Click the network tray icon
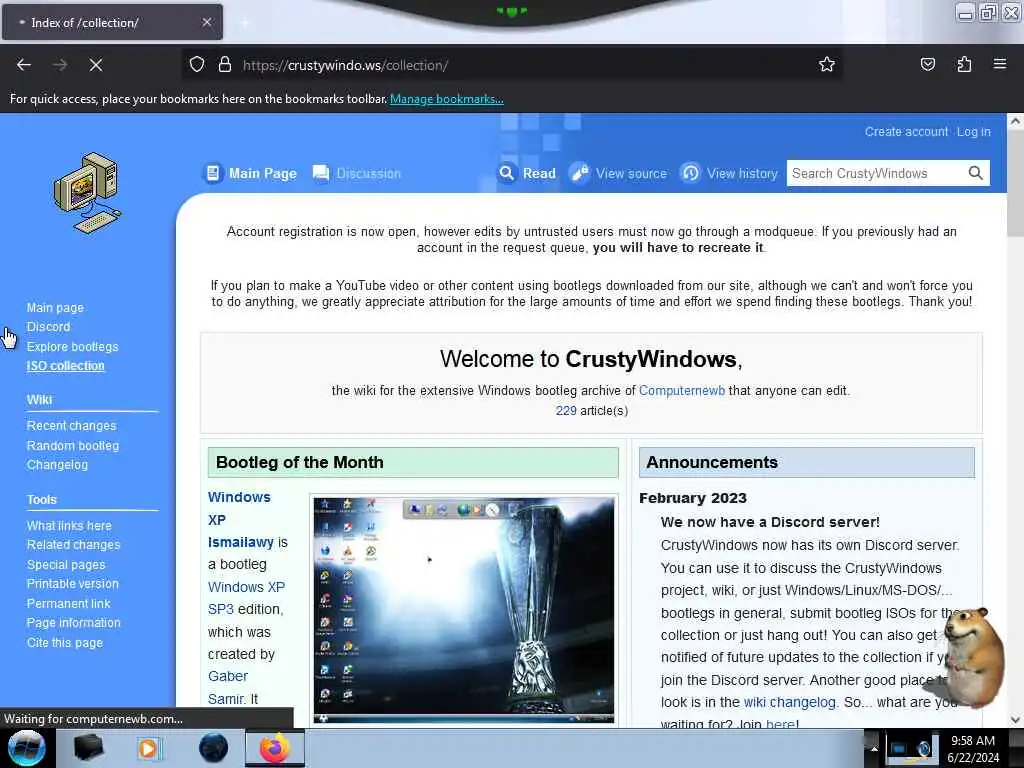Screen dimensions: 1024x768 899,748
